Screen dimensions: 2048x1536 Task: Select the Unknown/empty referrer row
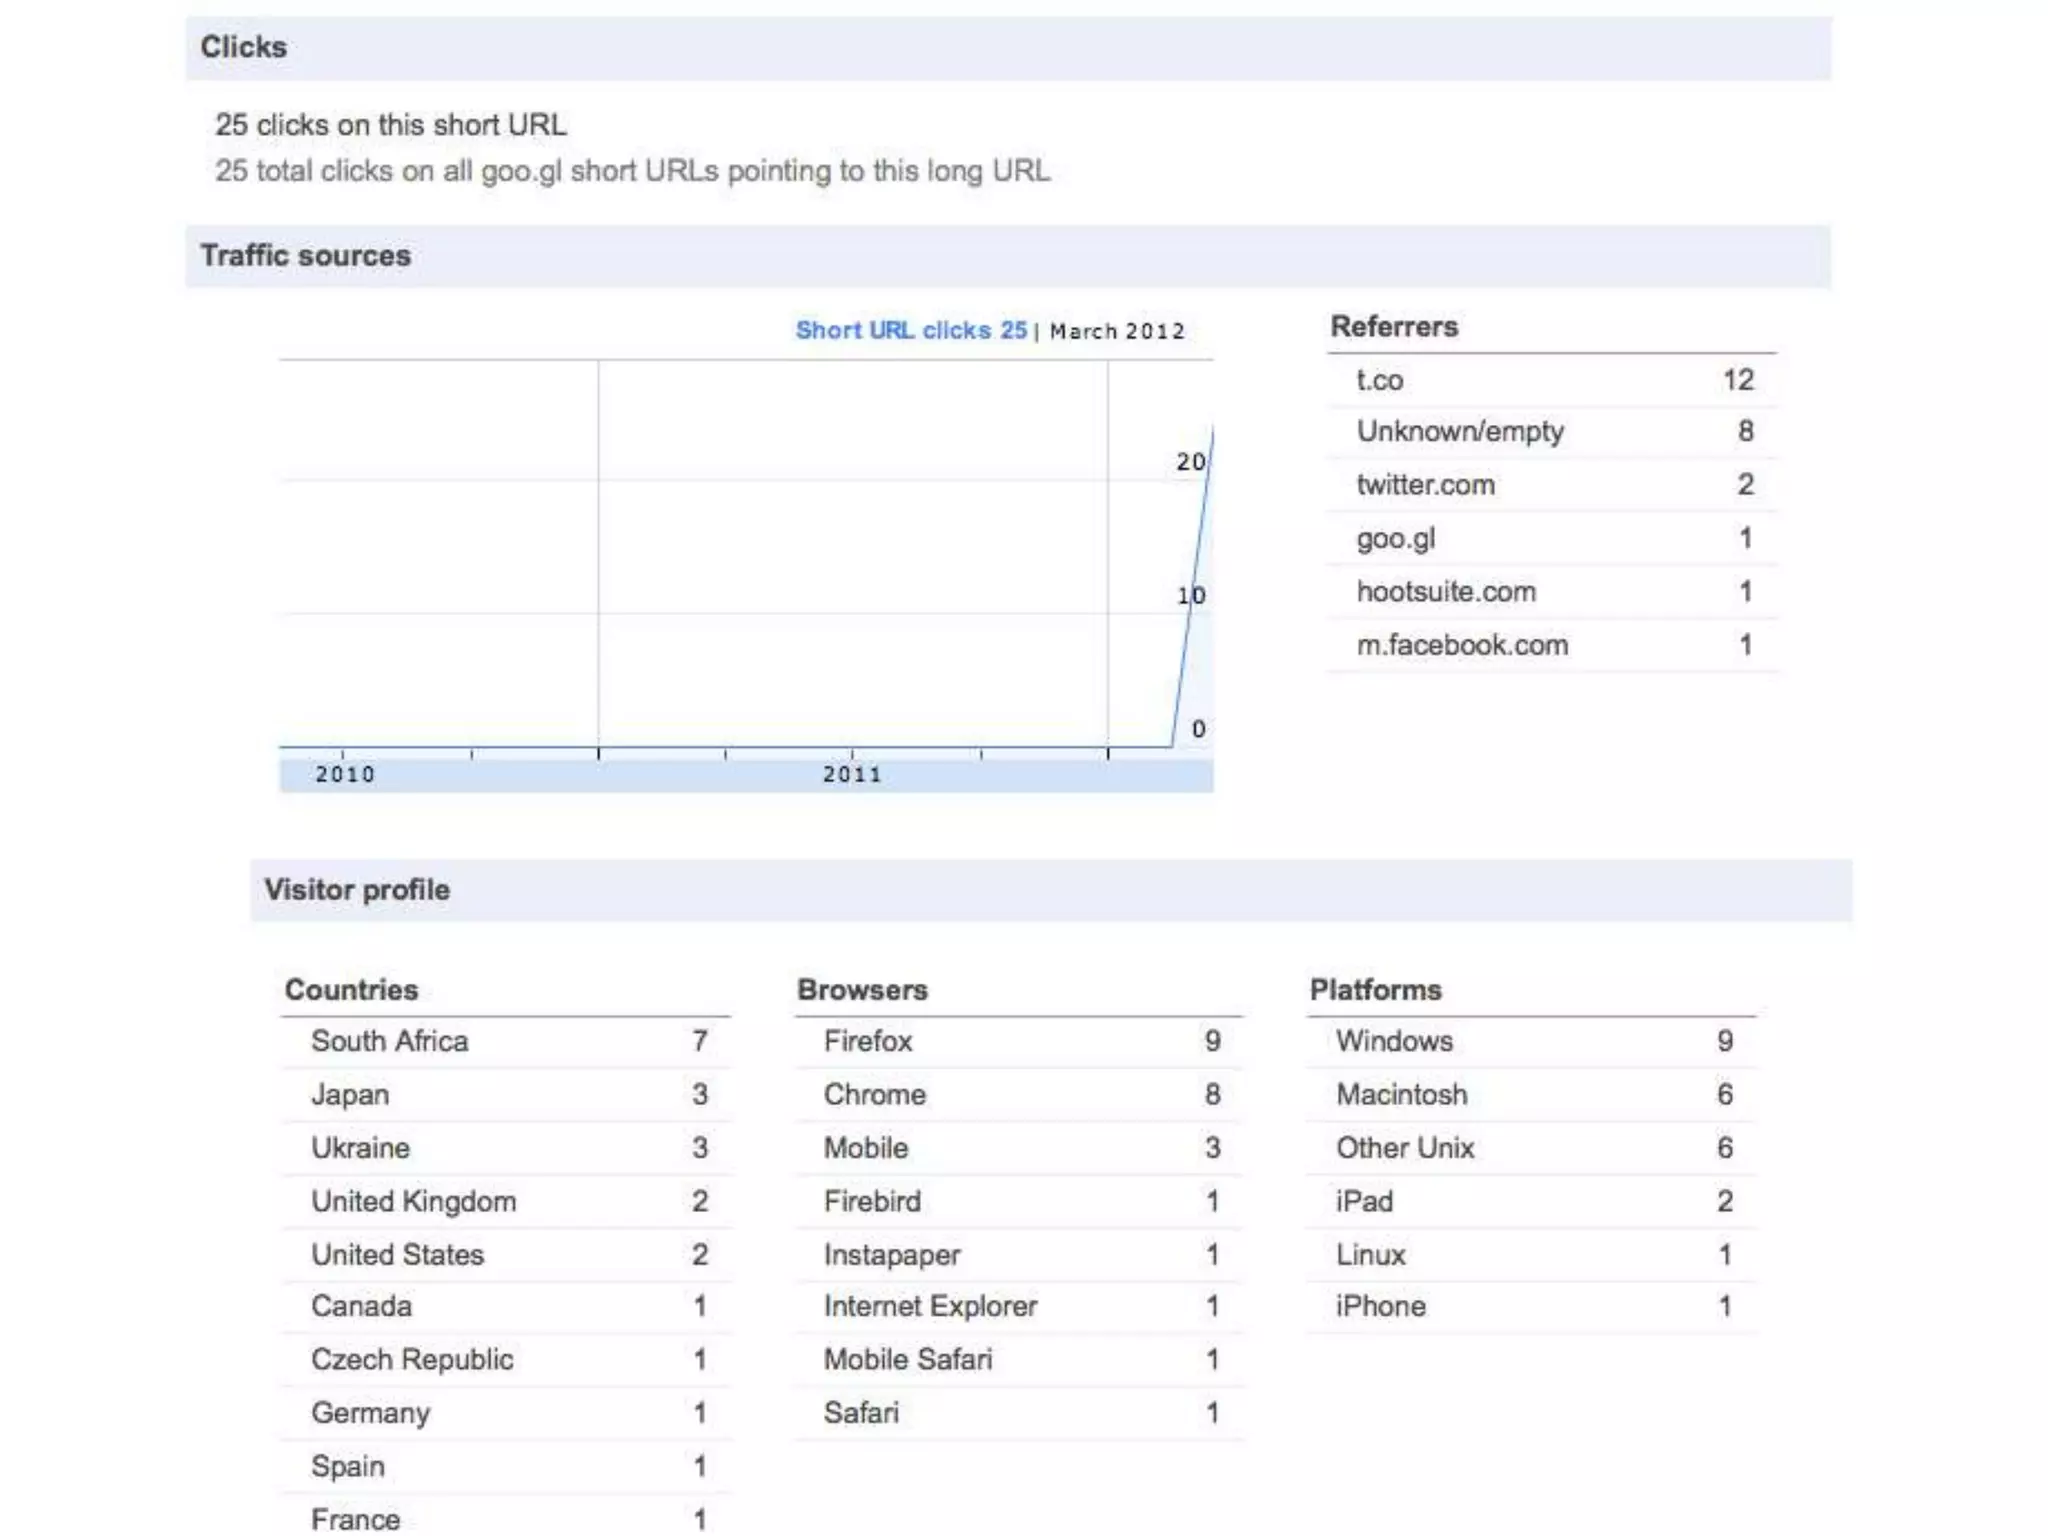tap(1459, 432)
